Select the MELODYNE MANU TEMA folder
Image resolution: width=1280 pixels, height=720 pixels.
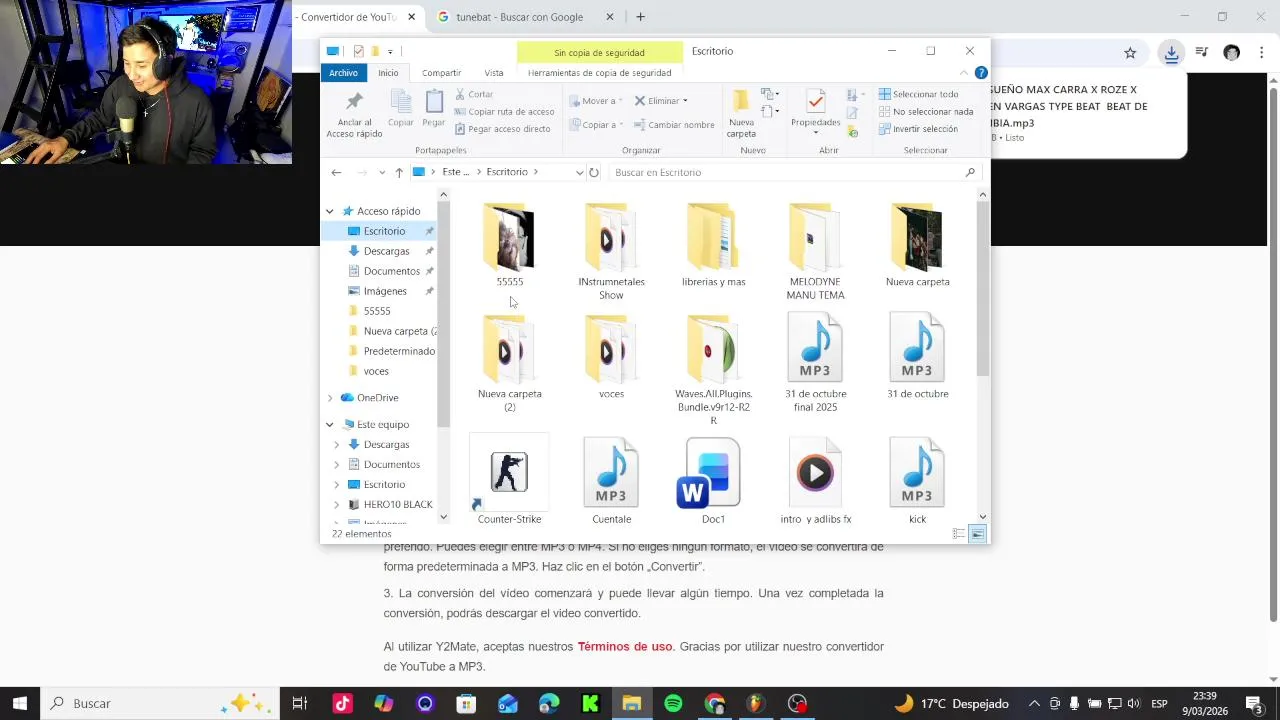tap(815, 251)
